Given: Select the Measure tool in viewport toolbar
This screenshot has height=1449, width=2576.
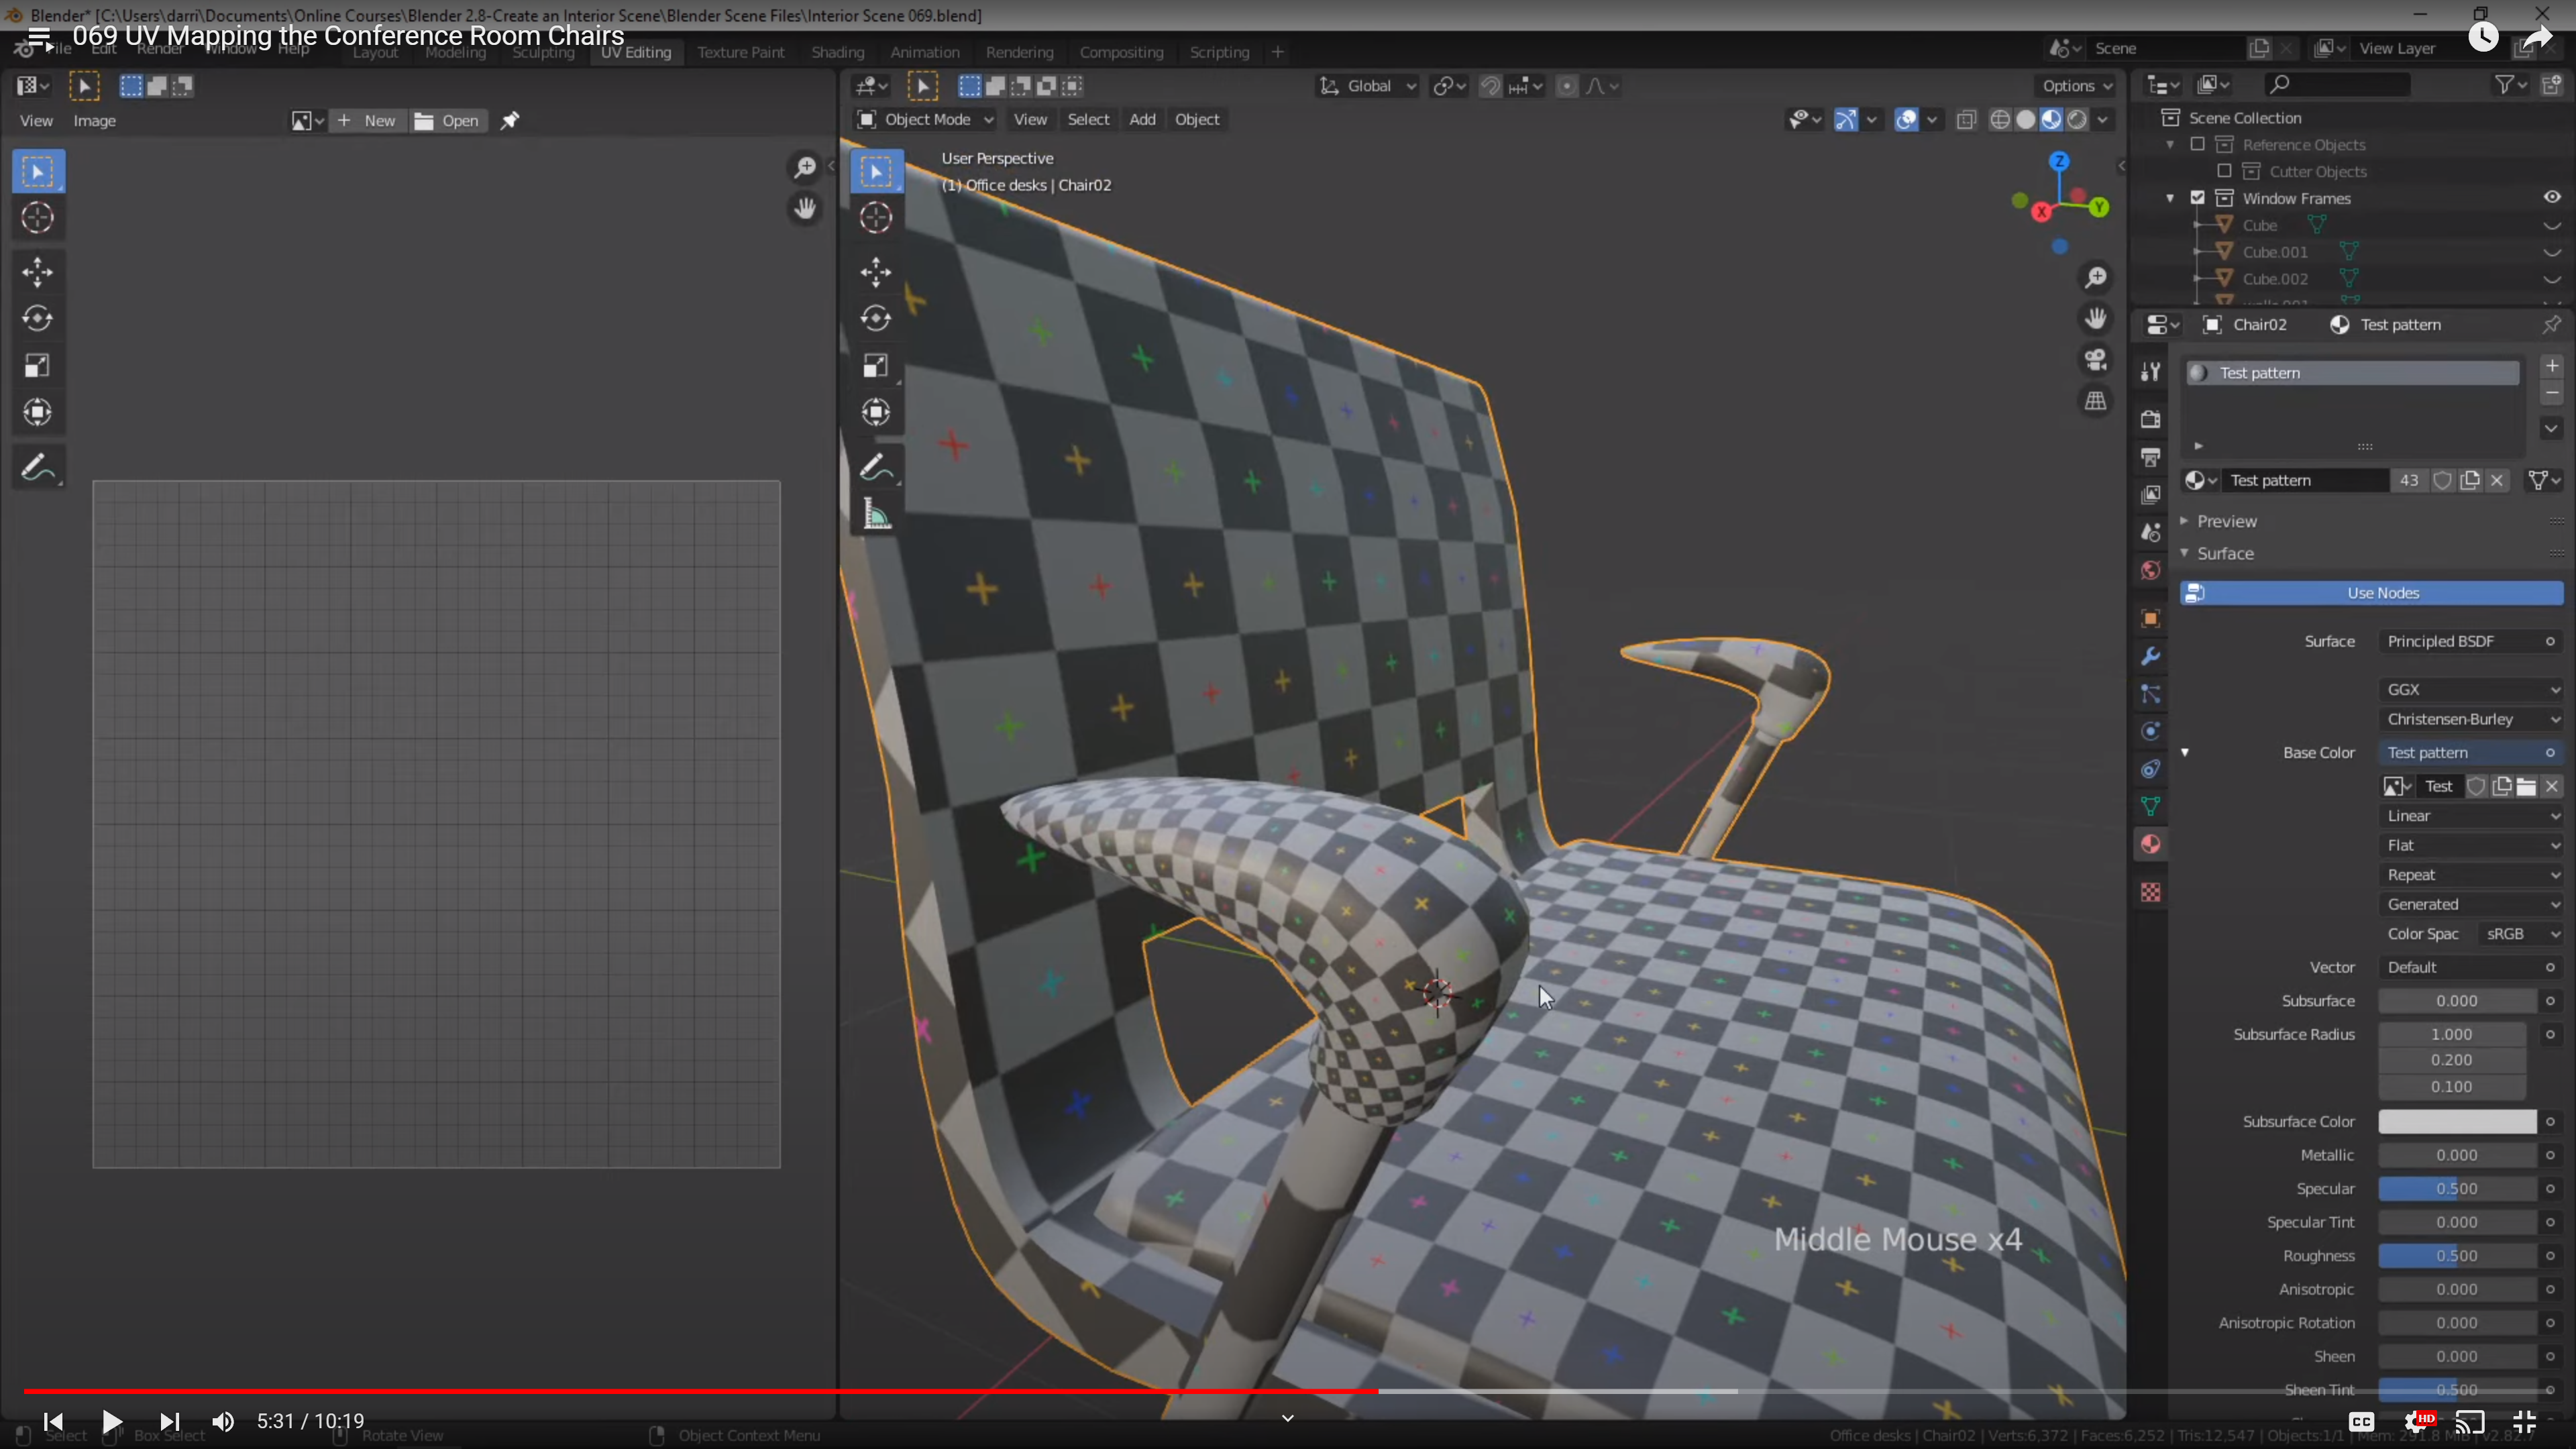Looking at the screenshot, I should click(876, 516).
